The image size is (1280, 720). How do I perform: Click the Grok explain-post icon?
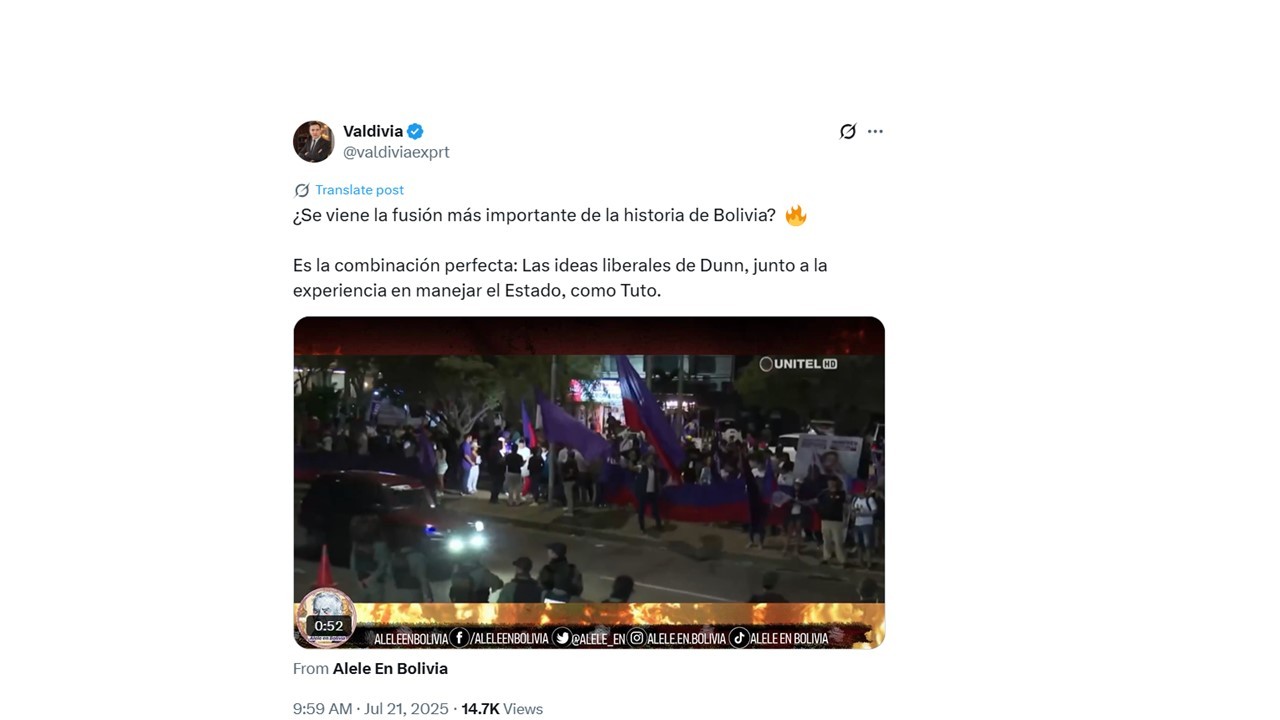pos(848,131)
